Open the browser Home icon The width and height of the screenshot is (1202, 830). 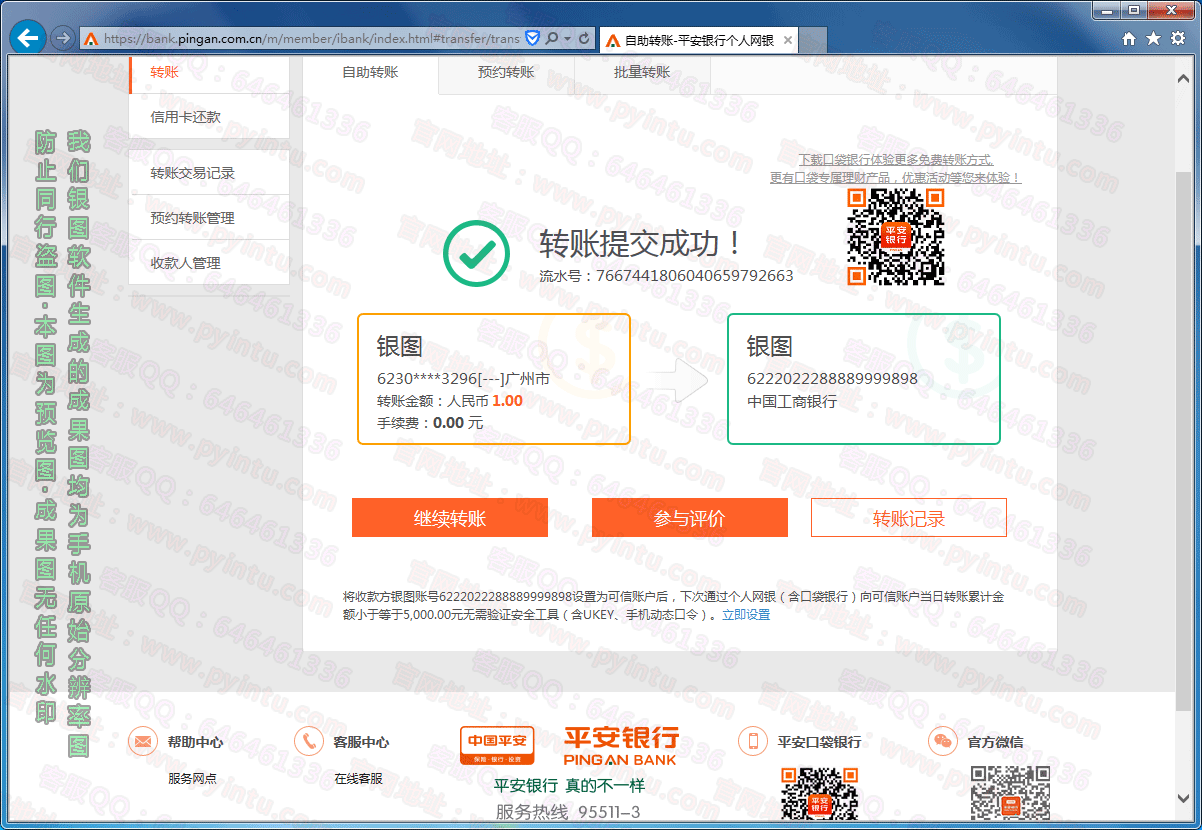click(x=1129, y=39)
